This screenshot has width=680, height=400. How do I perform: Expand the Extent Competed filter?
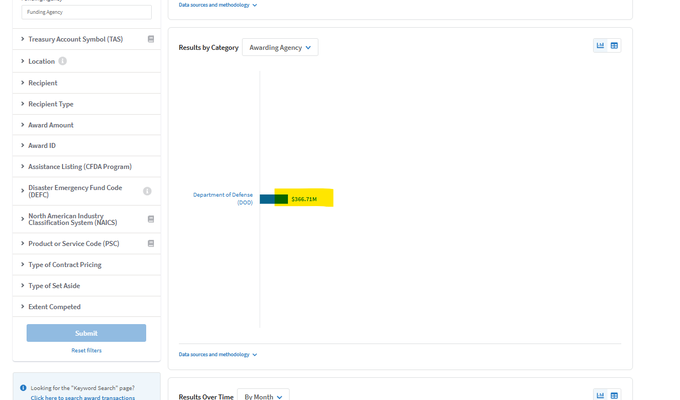pyautogui.click(x=54, y=307)
